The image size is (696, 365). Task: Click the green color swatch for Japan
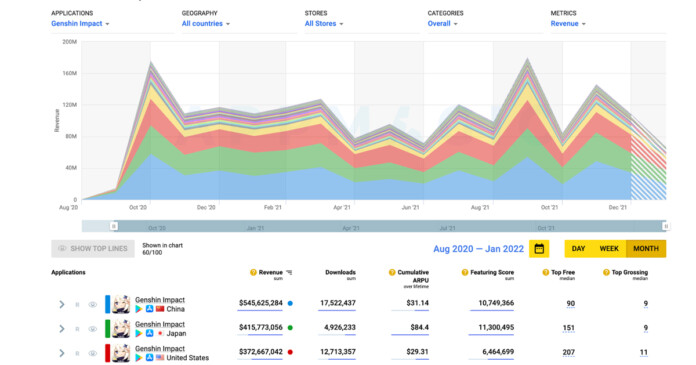point(107,329)
